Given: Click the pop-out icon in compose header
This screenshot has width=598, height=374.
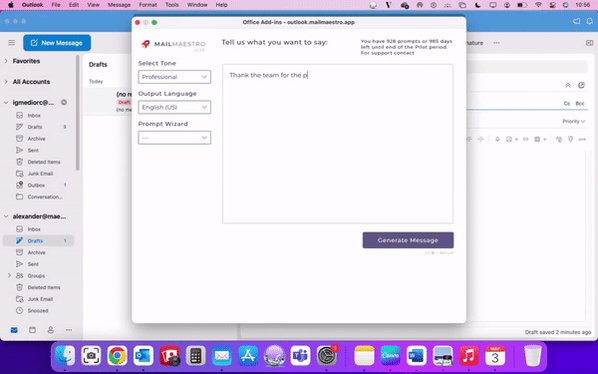Looking at the screenshot, I should 581,85.
